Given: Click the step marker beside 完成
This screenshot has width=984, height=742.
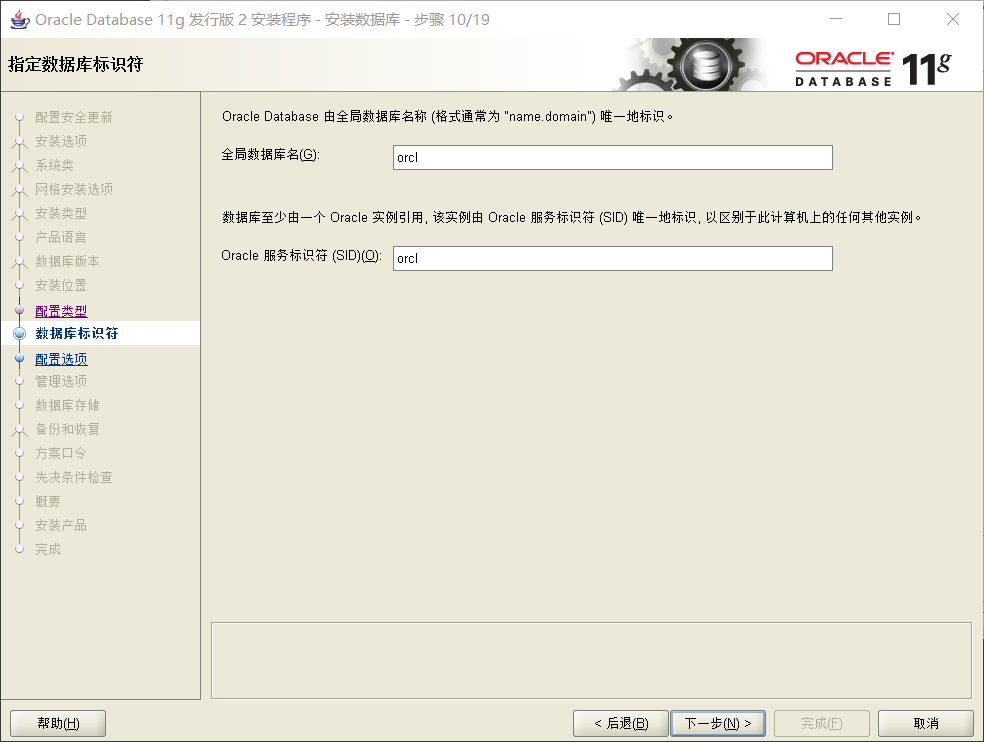Looking at the screenshot, I should click(19, 549).
